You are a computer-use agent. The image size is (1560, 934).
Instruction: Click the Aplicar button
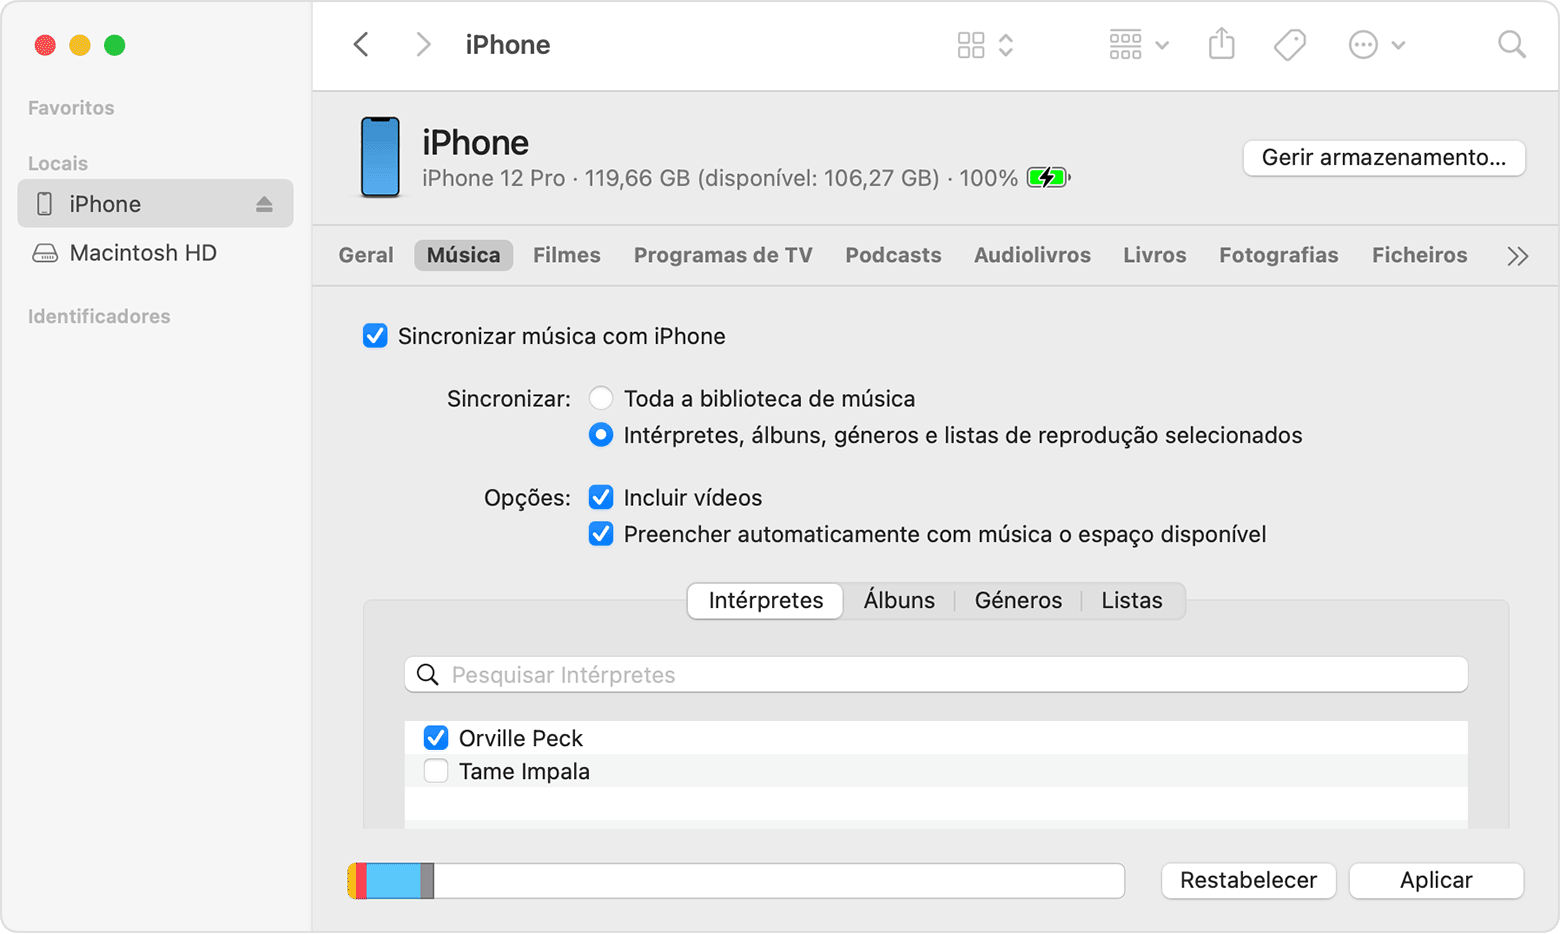(x=1436, y=880)
